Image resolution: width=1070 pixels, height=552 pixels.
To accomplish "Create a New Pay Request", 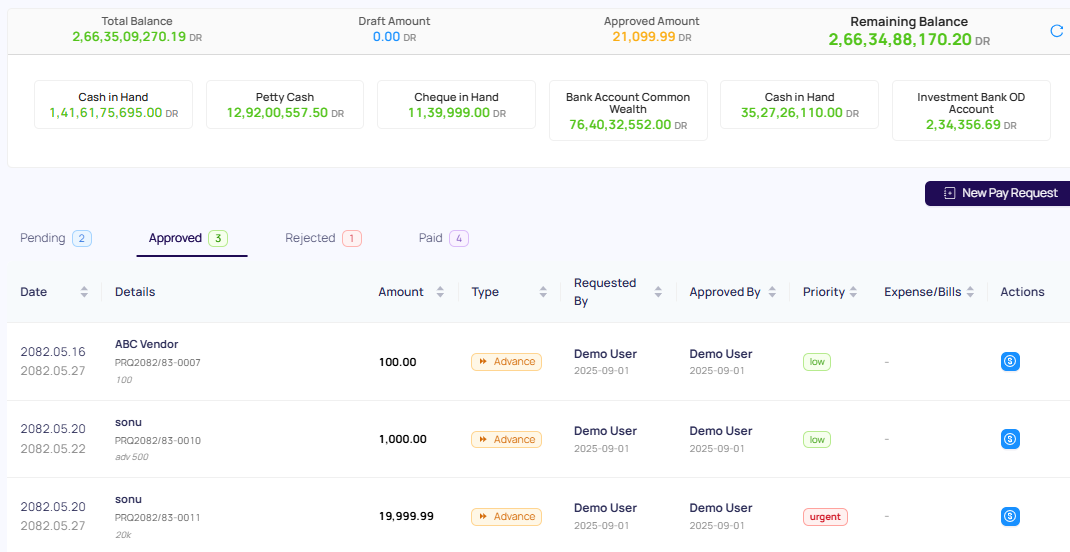I will (x=999, y=193).
